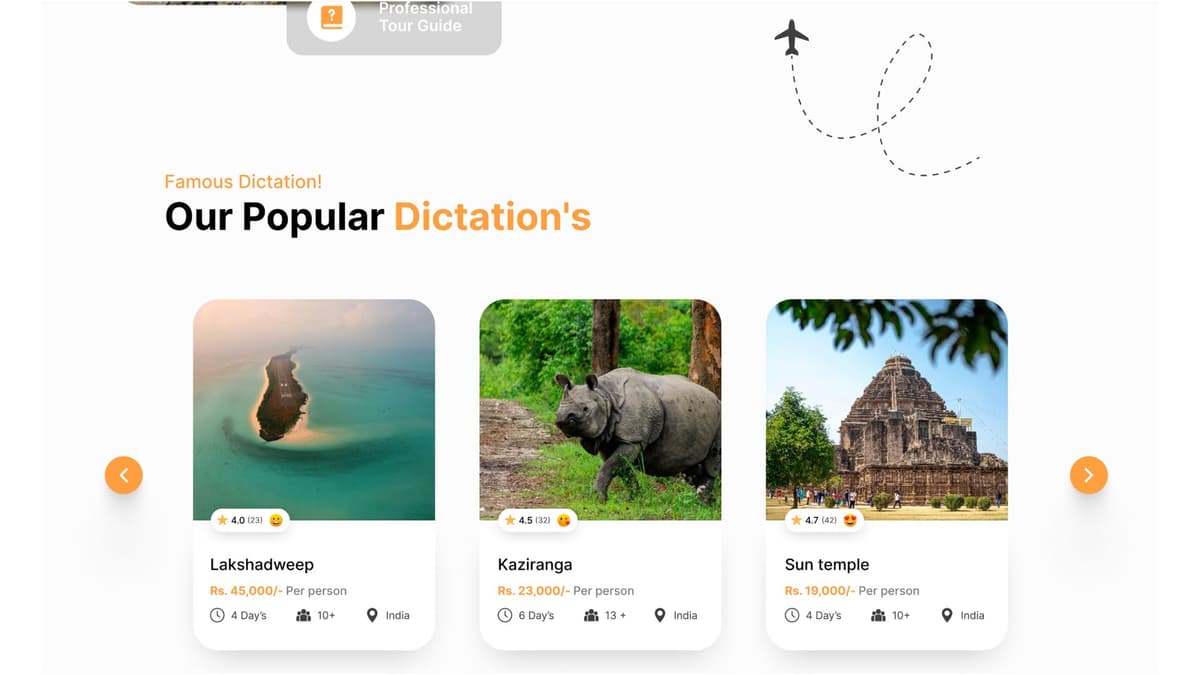Select the Sun temple destination title
The width and height of the screenshot is (1200, 675).
[827, 564]
